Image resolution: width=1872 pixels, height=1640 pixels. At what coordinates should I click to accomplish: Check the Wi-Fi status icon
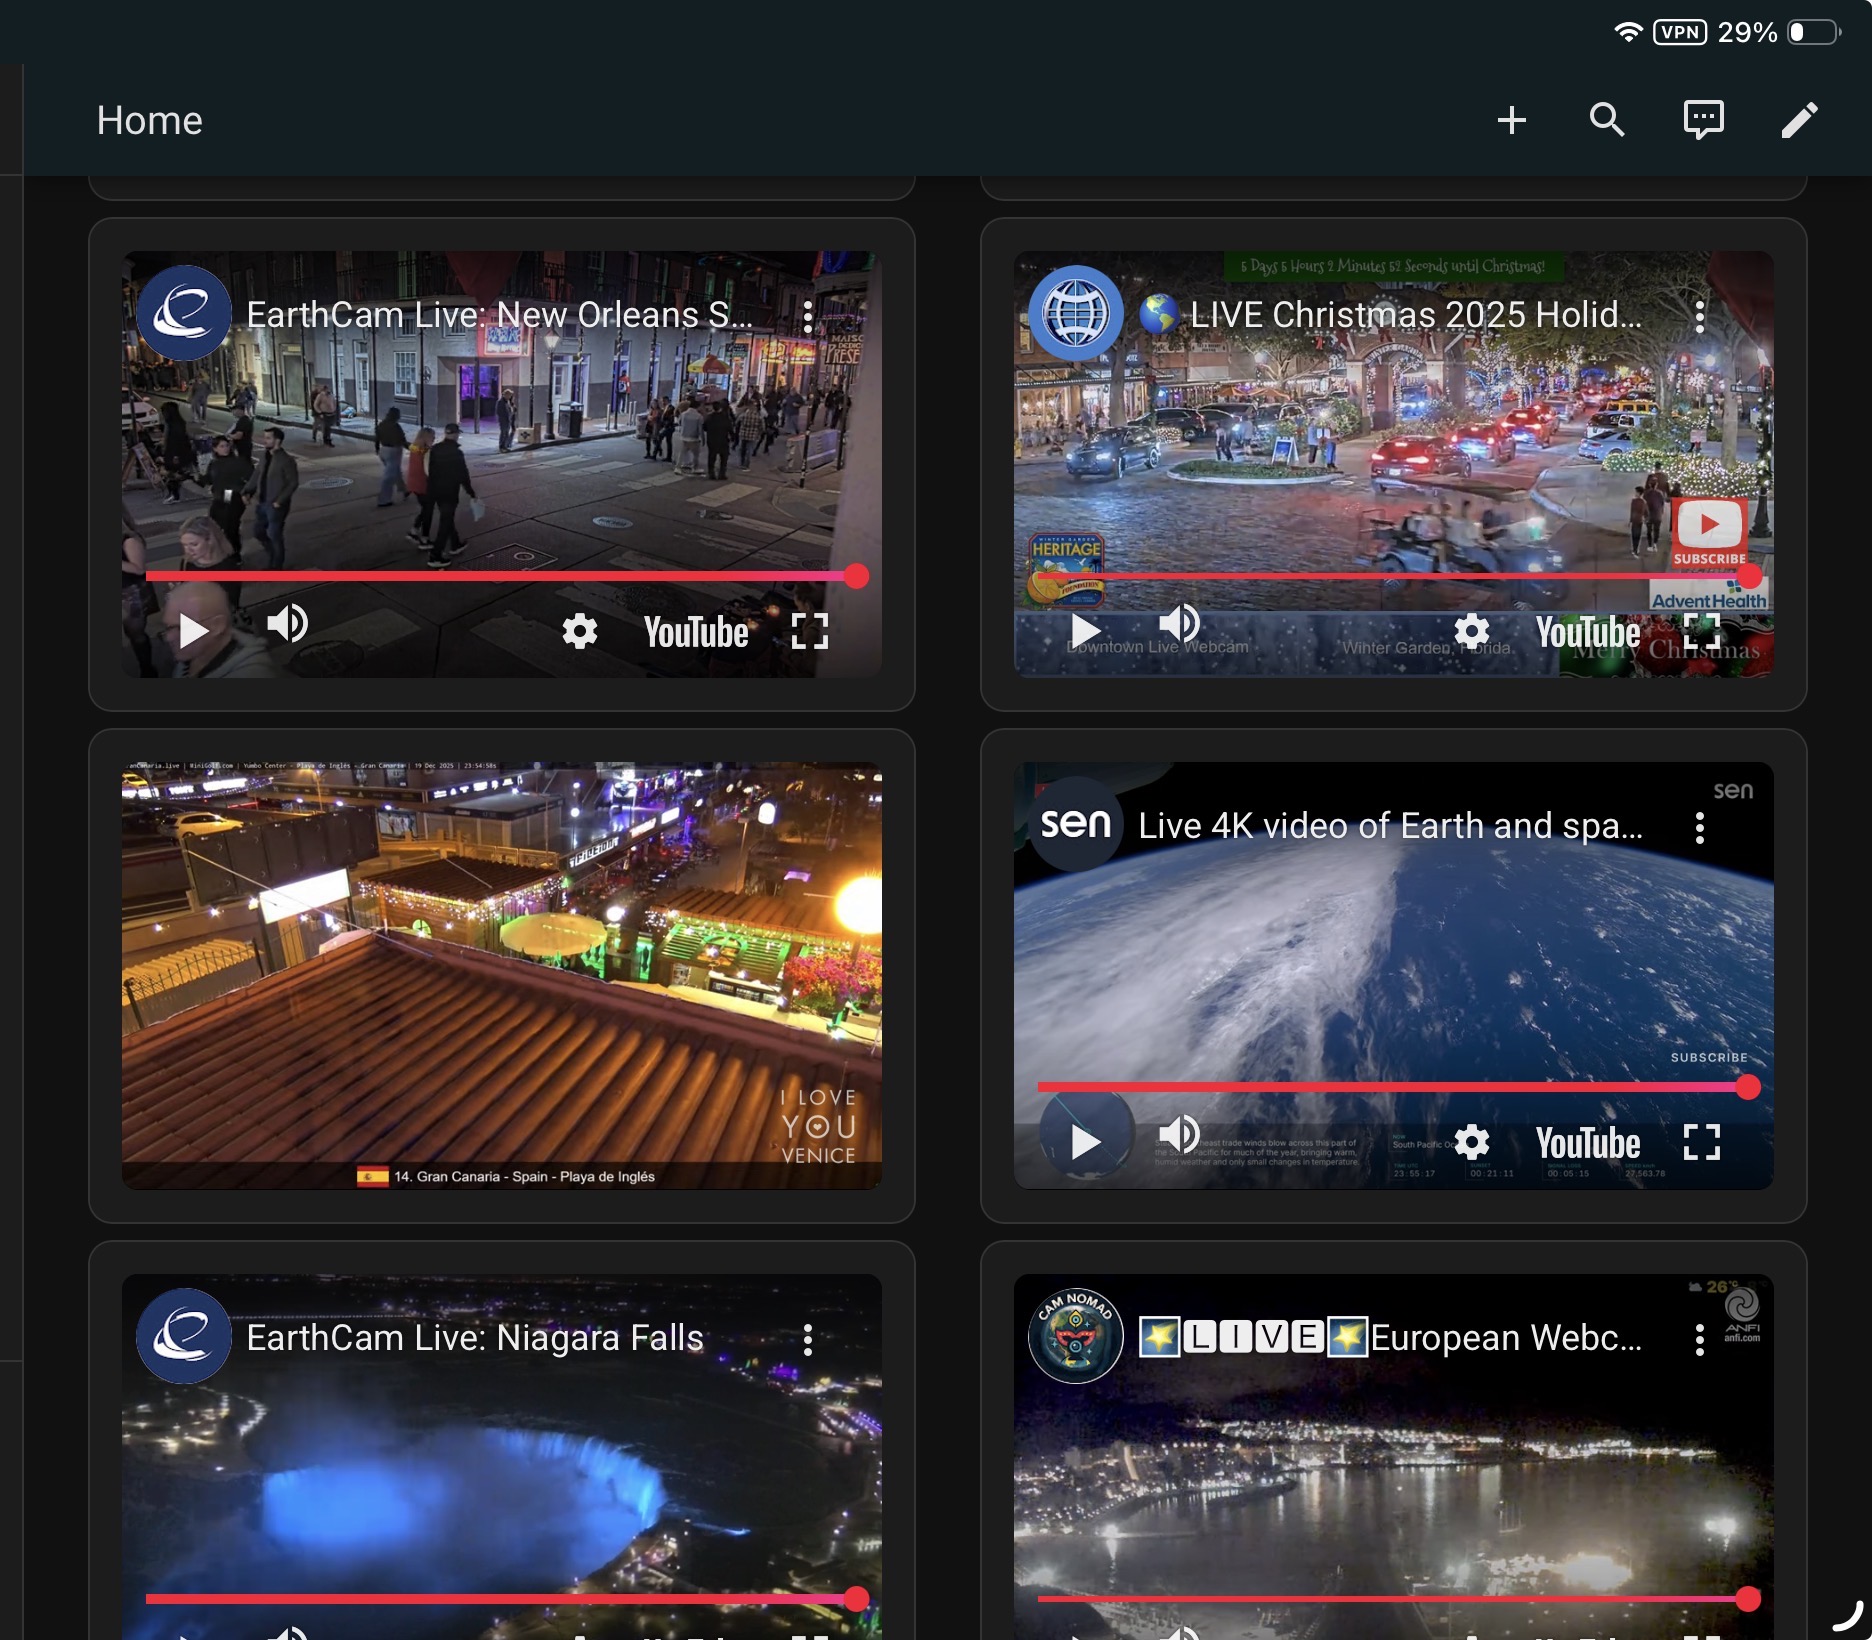click(x=1628, y=32)
